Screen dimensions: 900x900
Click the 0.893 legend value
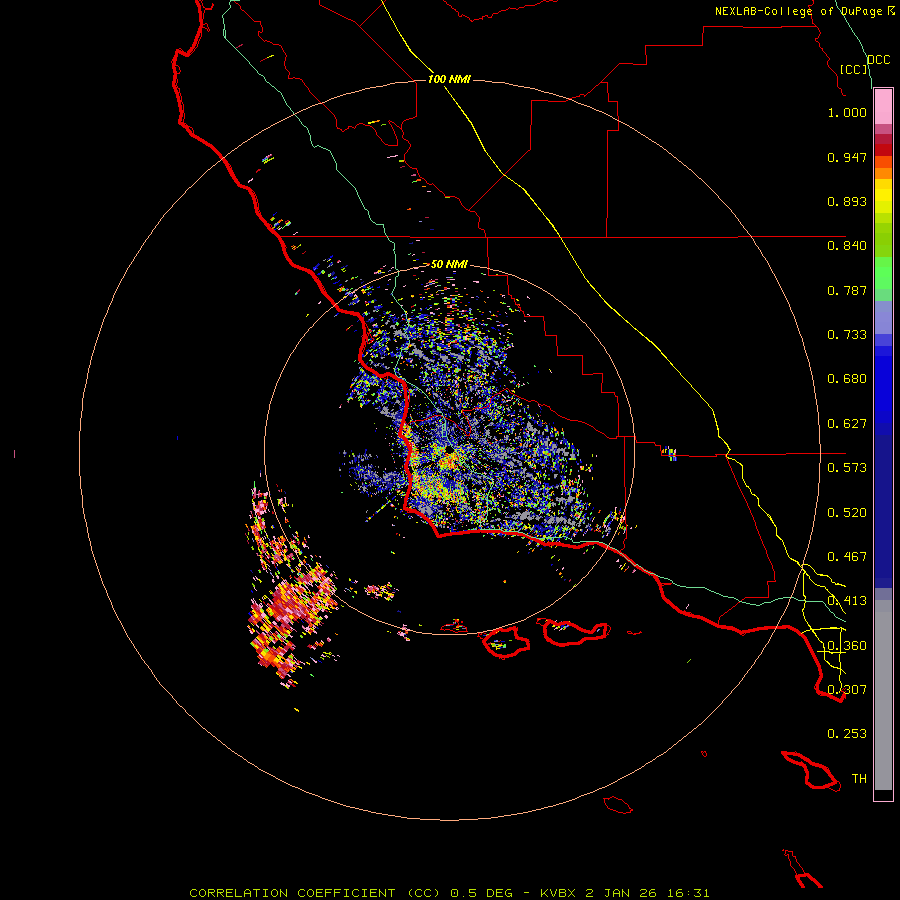847,201
